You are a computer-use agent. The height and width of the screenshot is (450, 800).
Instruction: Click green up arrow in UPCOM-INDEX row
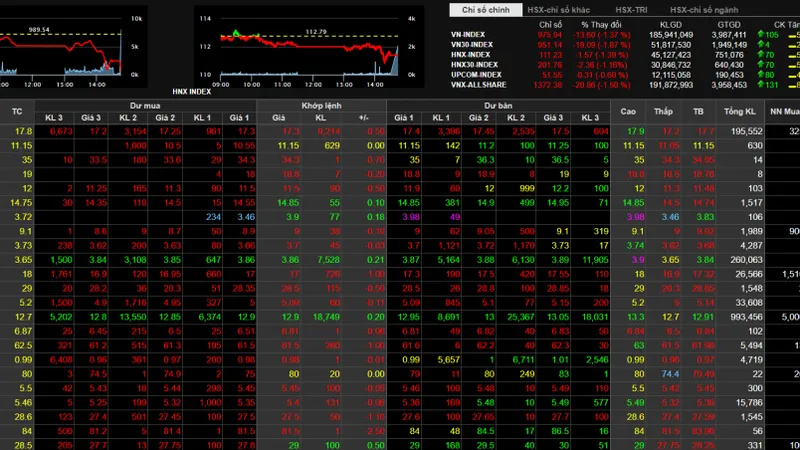click(761, 74)
